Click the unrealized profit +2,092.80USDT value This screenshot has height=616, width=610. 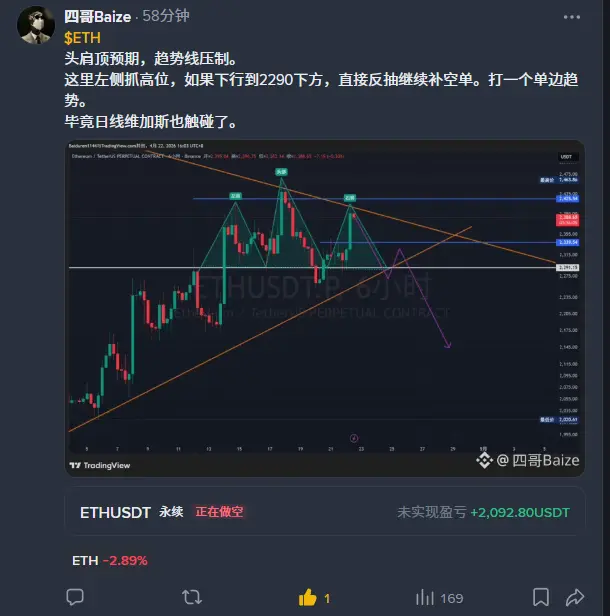tap(520, 512)
